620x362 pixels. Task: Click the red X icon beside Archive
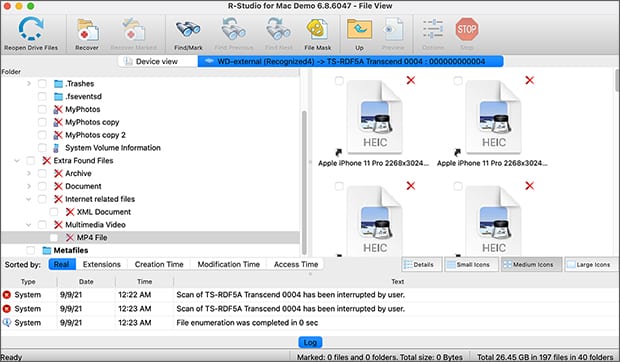58,173
